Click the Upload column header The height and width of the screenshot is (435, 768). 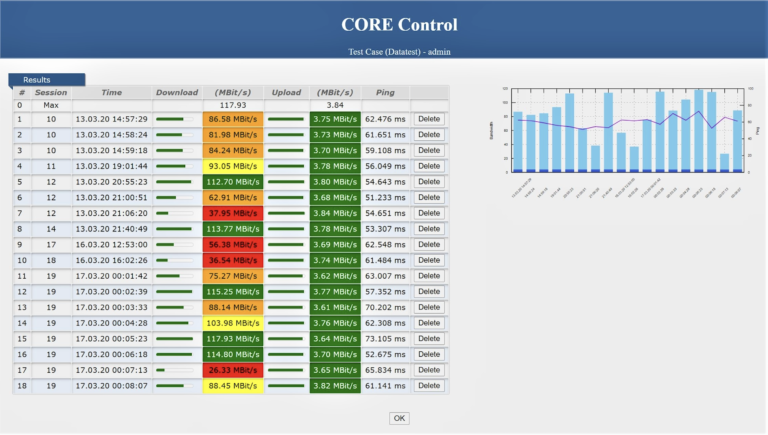point(287,93)
